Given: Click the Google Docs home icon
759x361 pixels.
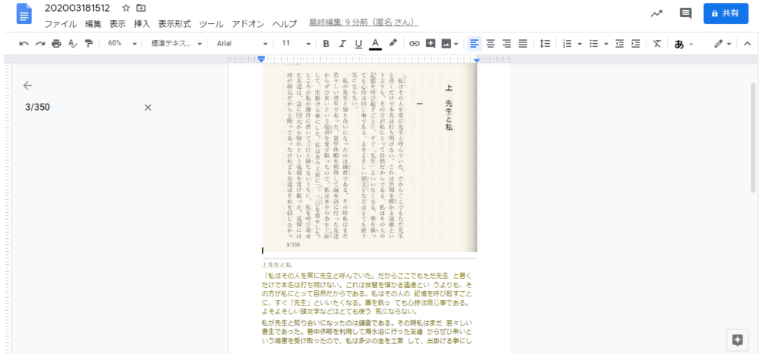Looking at the screenshot, I should click(x=24, y=15).
